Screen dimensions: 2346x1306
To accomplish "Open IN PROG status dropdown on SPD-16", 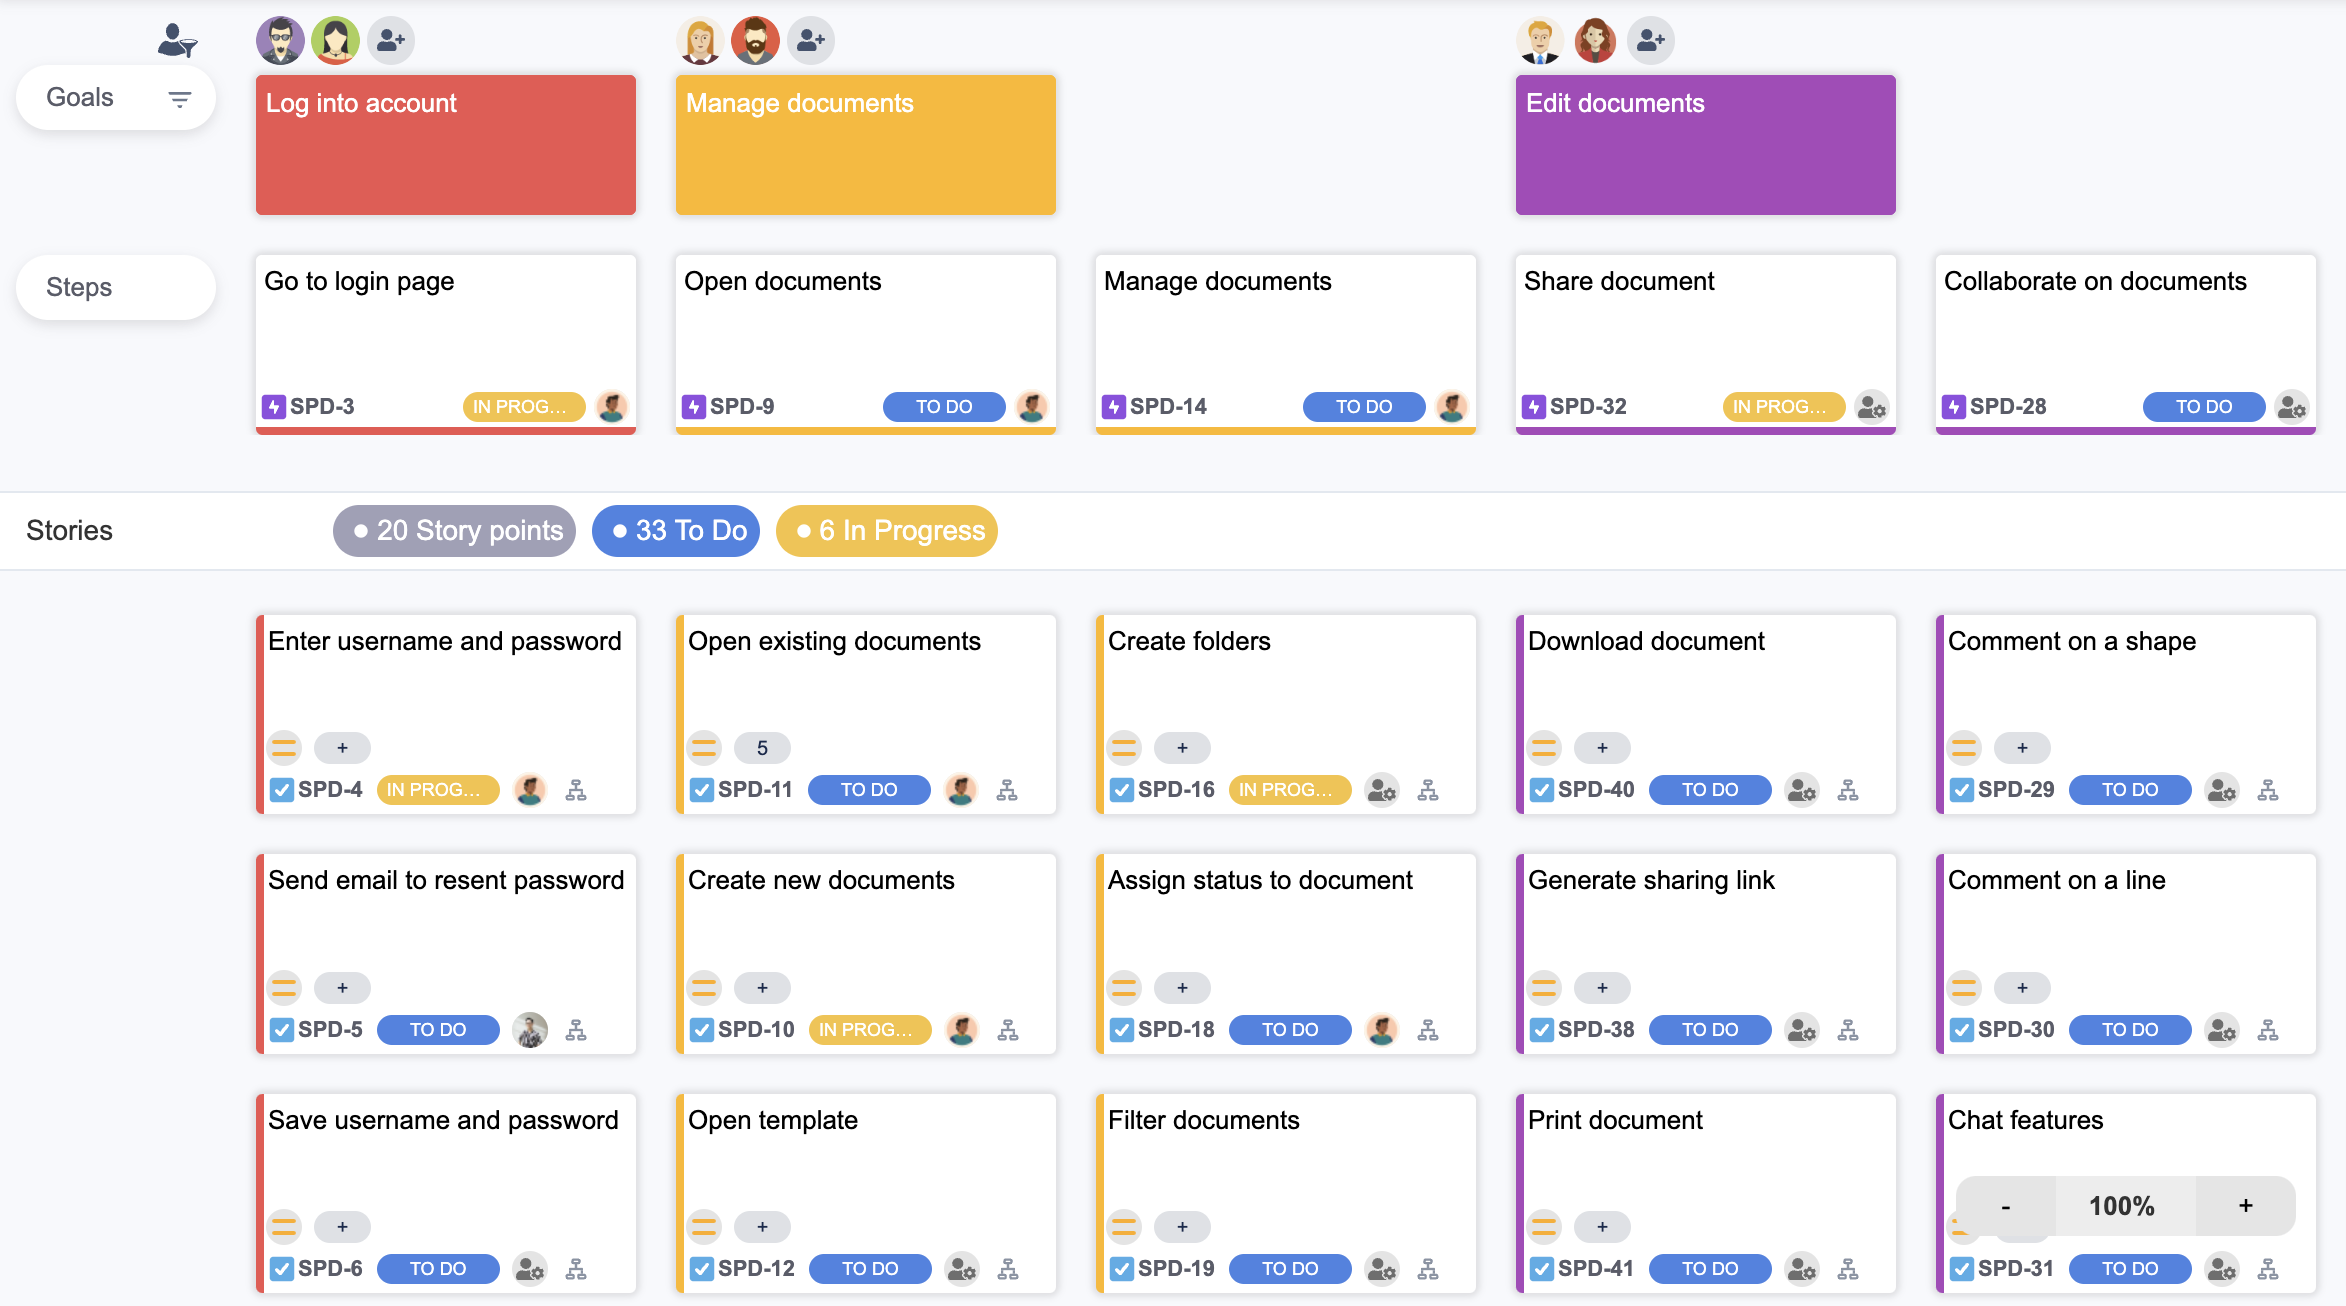I will [x=1289, y=790].
